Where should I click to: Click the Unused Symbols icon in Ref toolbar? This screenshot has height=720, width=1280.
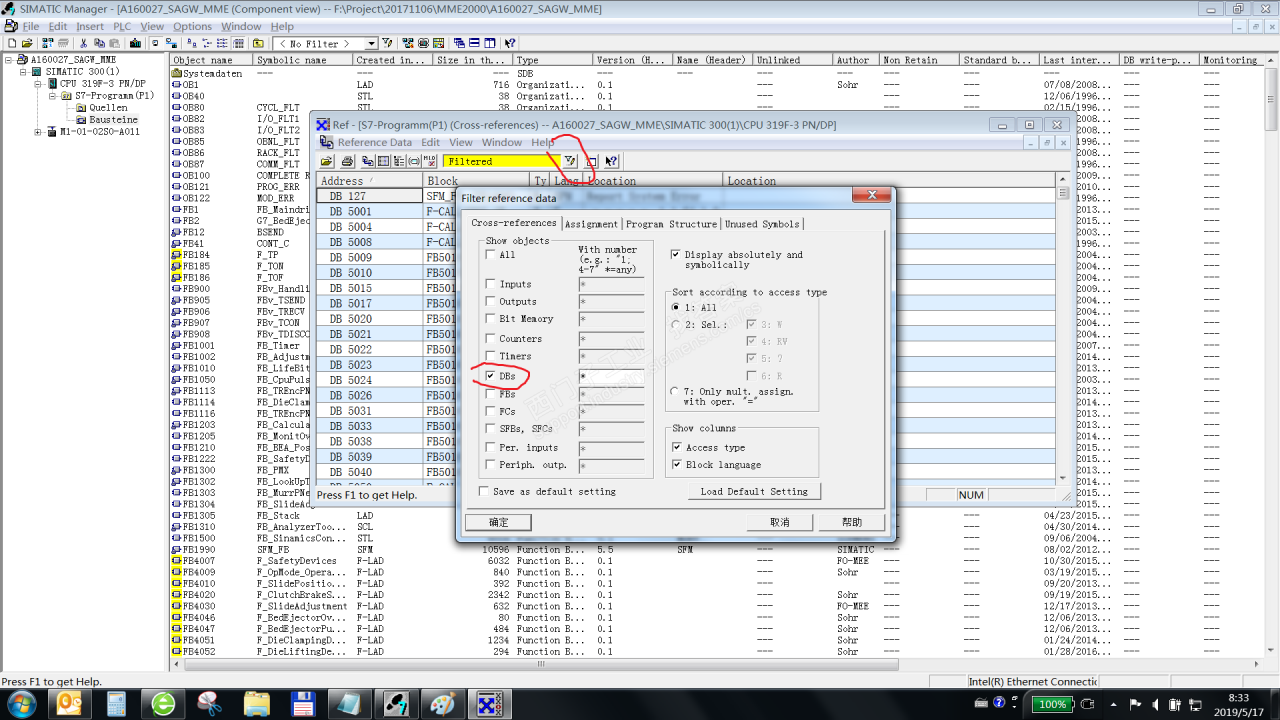(414, 161)
